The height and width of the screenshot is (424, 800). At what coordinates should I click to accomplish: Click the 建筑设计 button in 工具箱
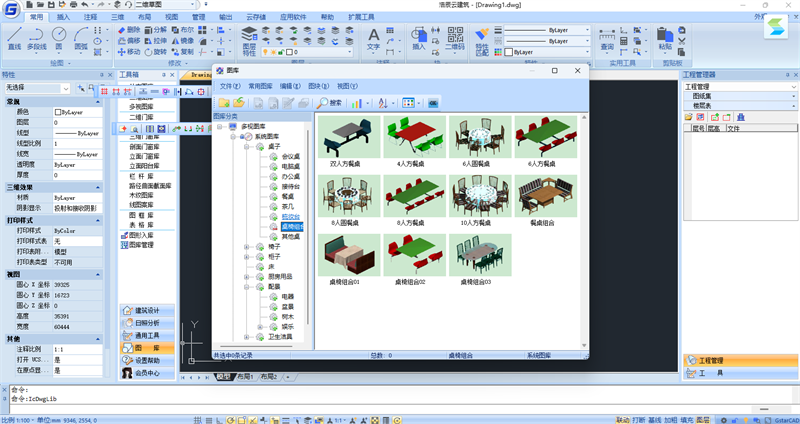pyautogui.click(x=147, y=311)
